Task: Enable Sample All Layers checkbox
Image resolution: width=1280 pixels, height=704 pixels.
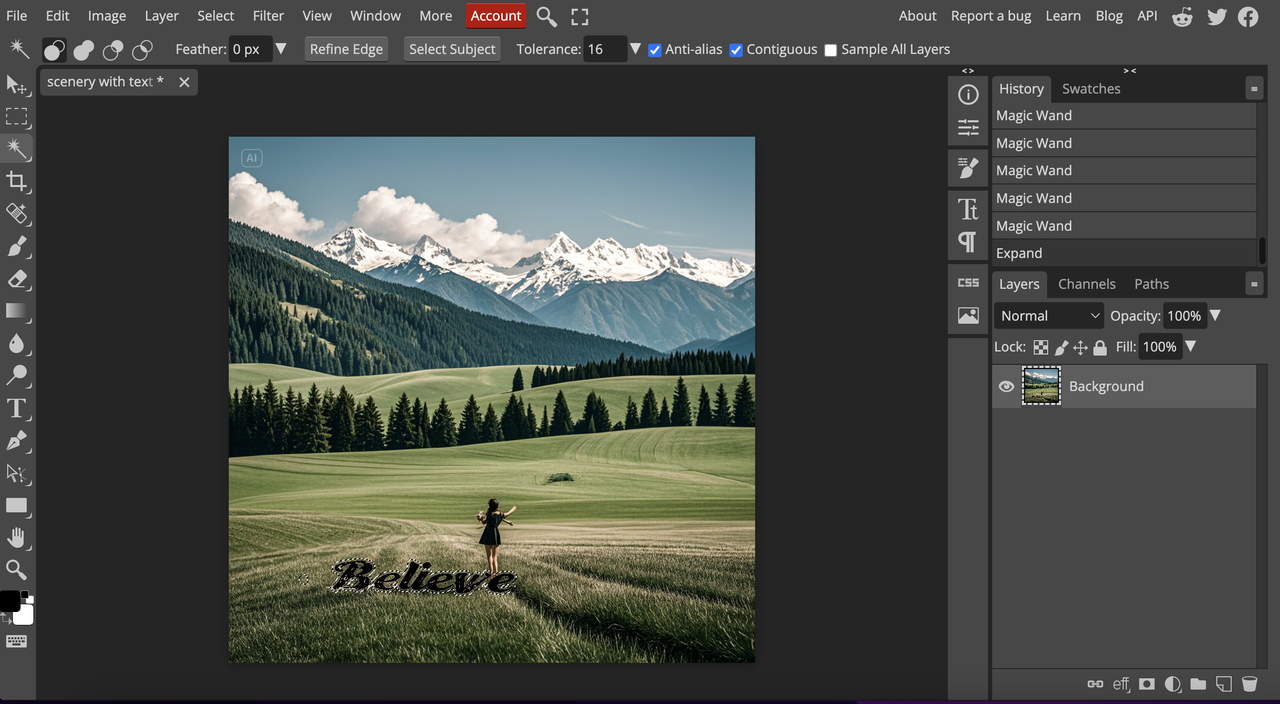Action: coord(830,50)
